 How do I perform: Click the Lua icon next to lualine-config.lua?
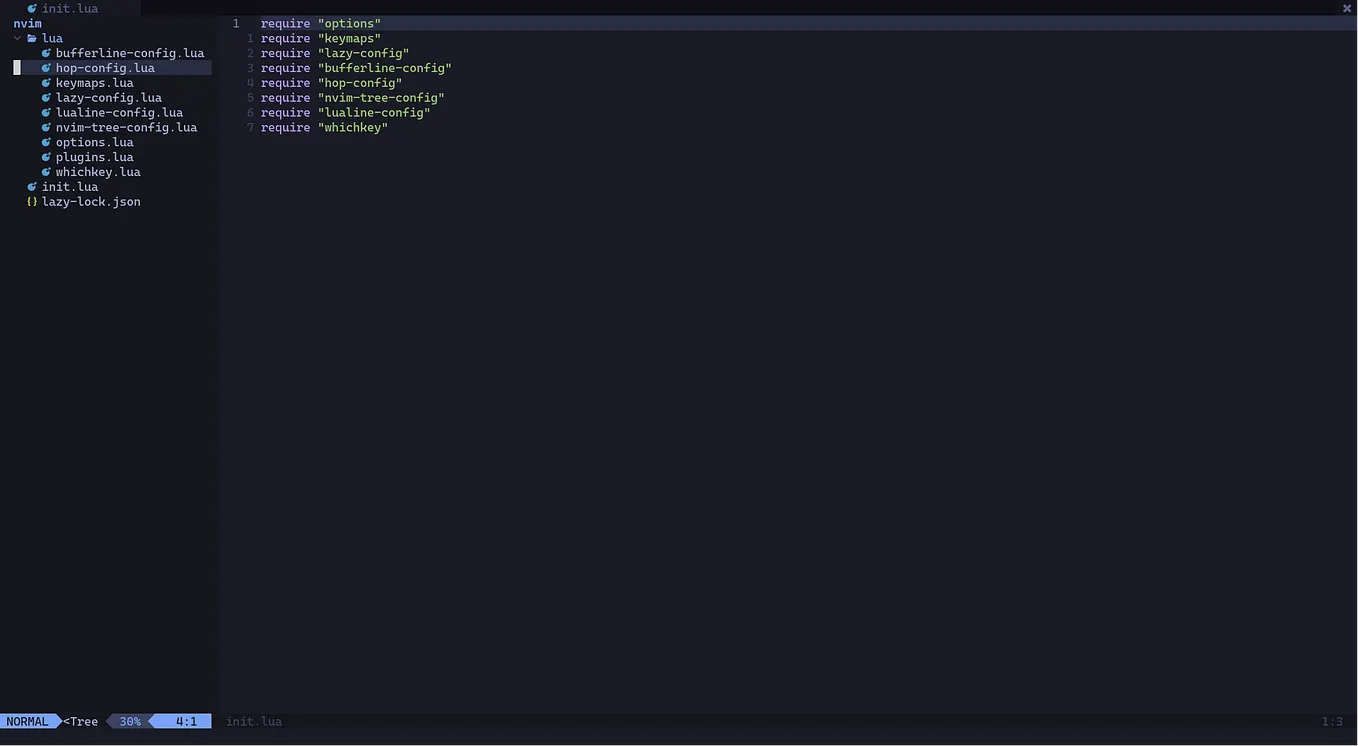pos(45,112)
